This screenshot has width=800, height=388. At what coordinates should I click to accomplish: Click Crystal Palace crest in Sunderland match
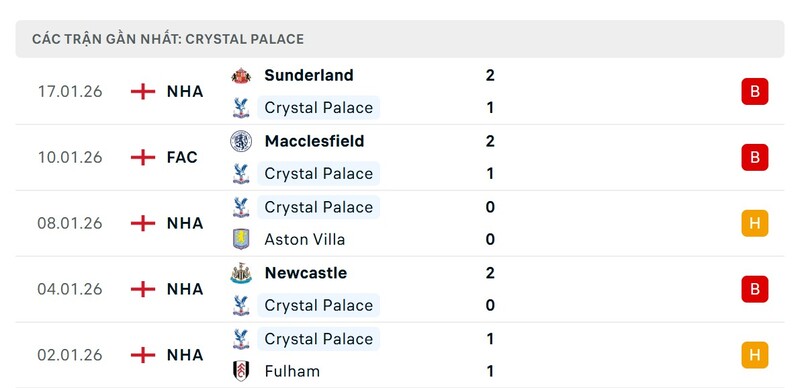point(241,108)
